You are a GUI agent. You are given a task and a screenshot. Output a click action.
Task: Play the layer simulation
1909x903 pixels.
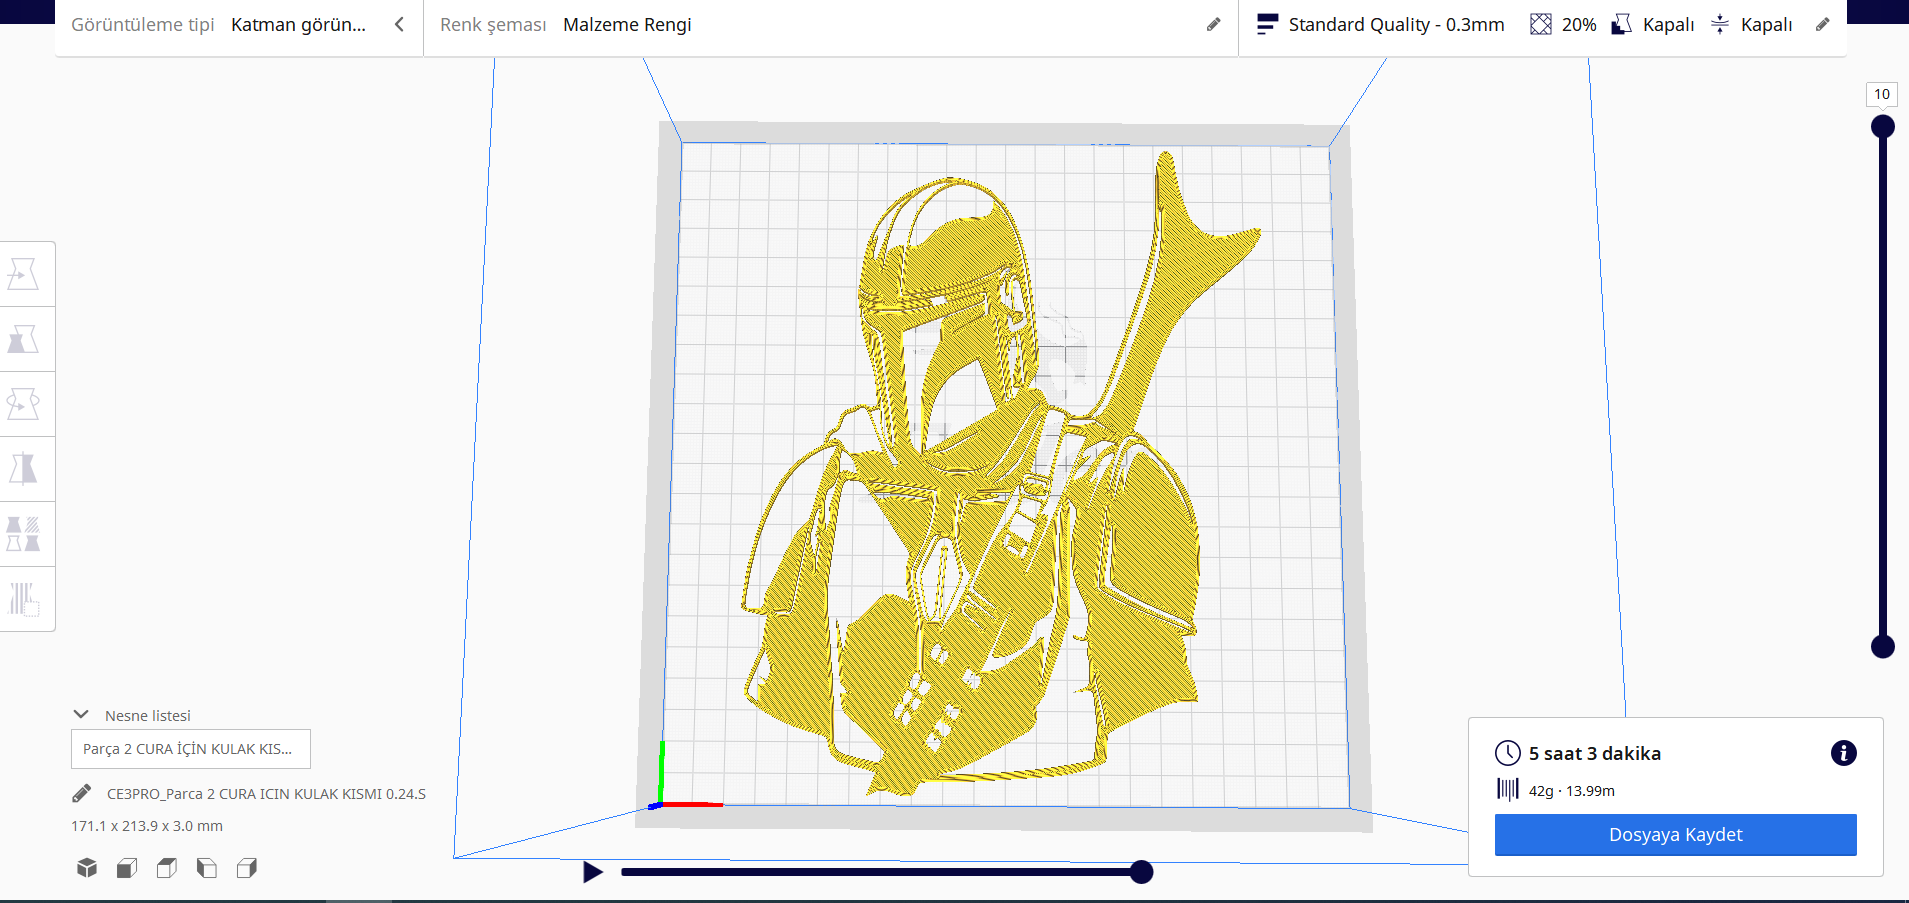(593, 872)
